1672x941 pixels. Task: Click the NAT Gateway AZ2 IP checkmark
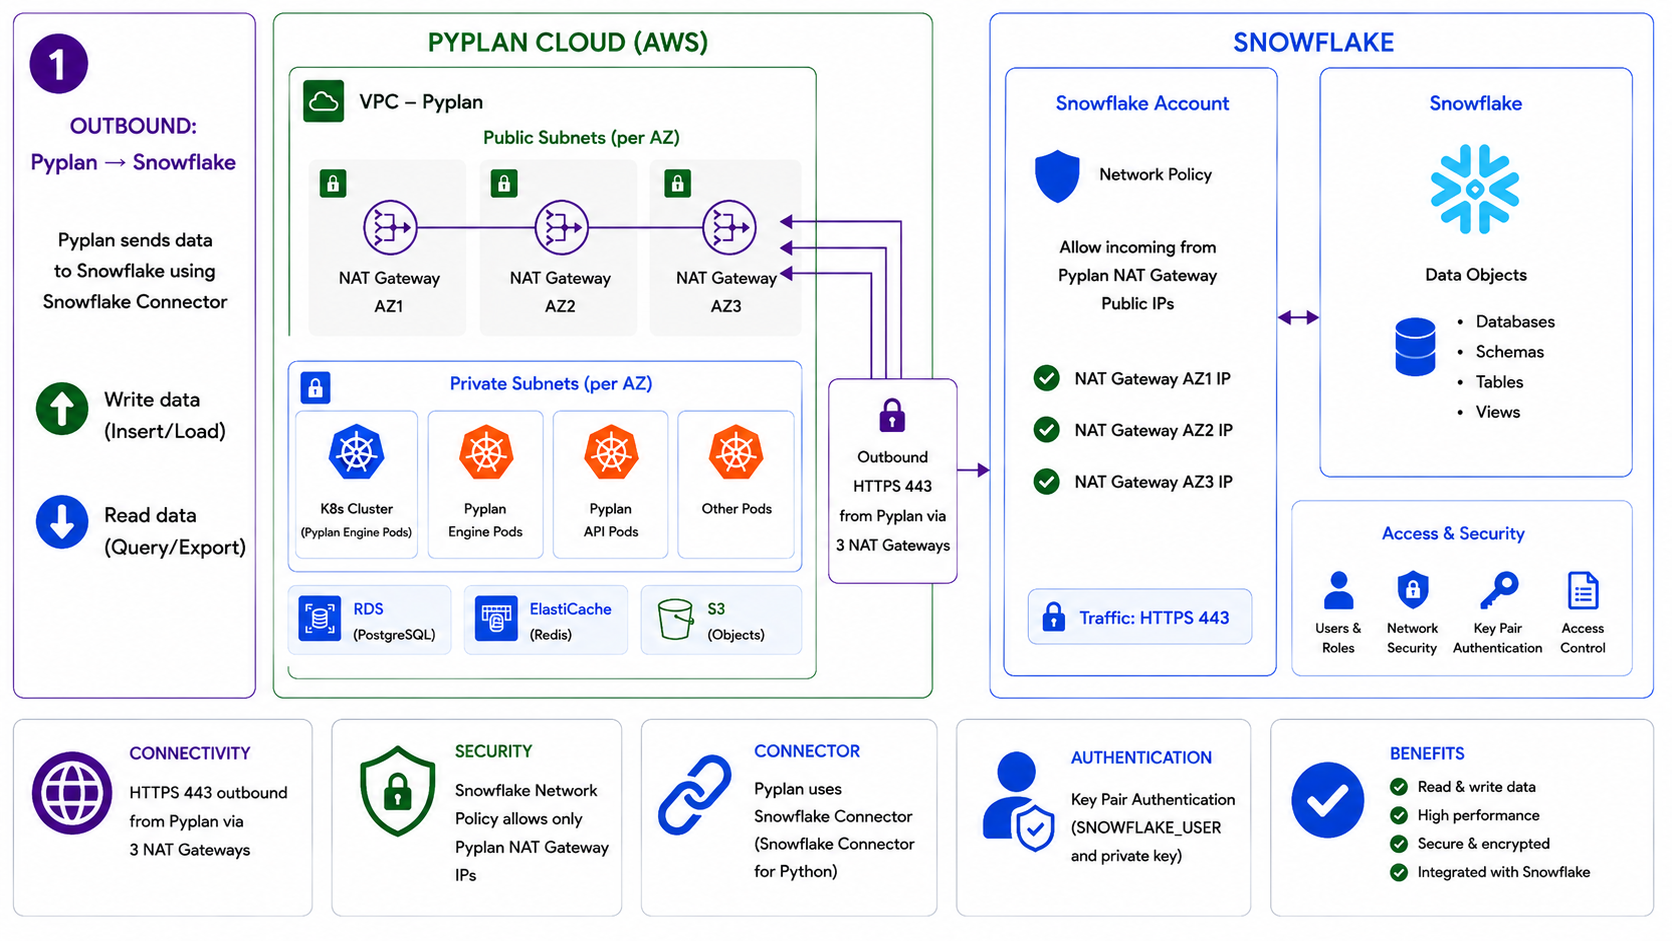(x=1046, y=430)
